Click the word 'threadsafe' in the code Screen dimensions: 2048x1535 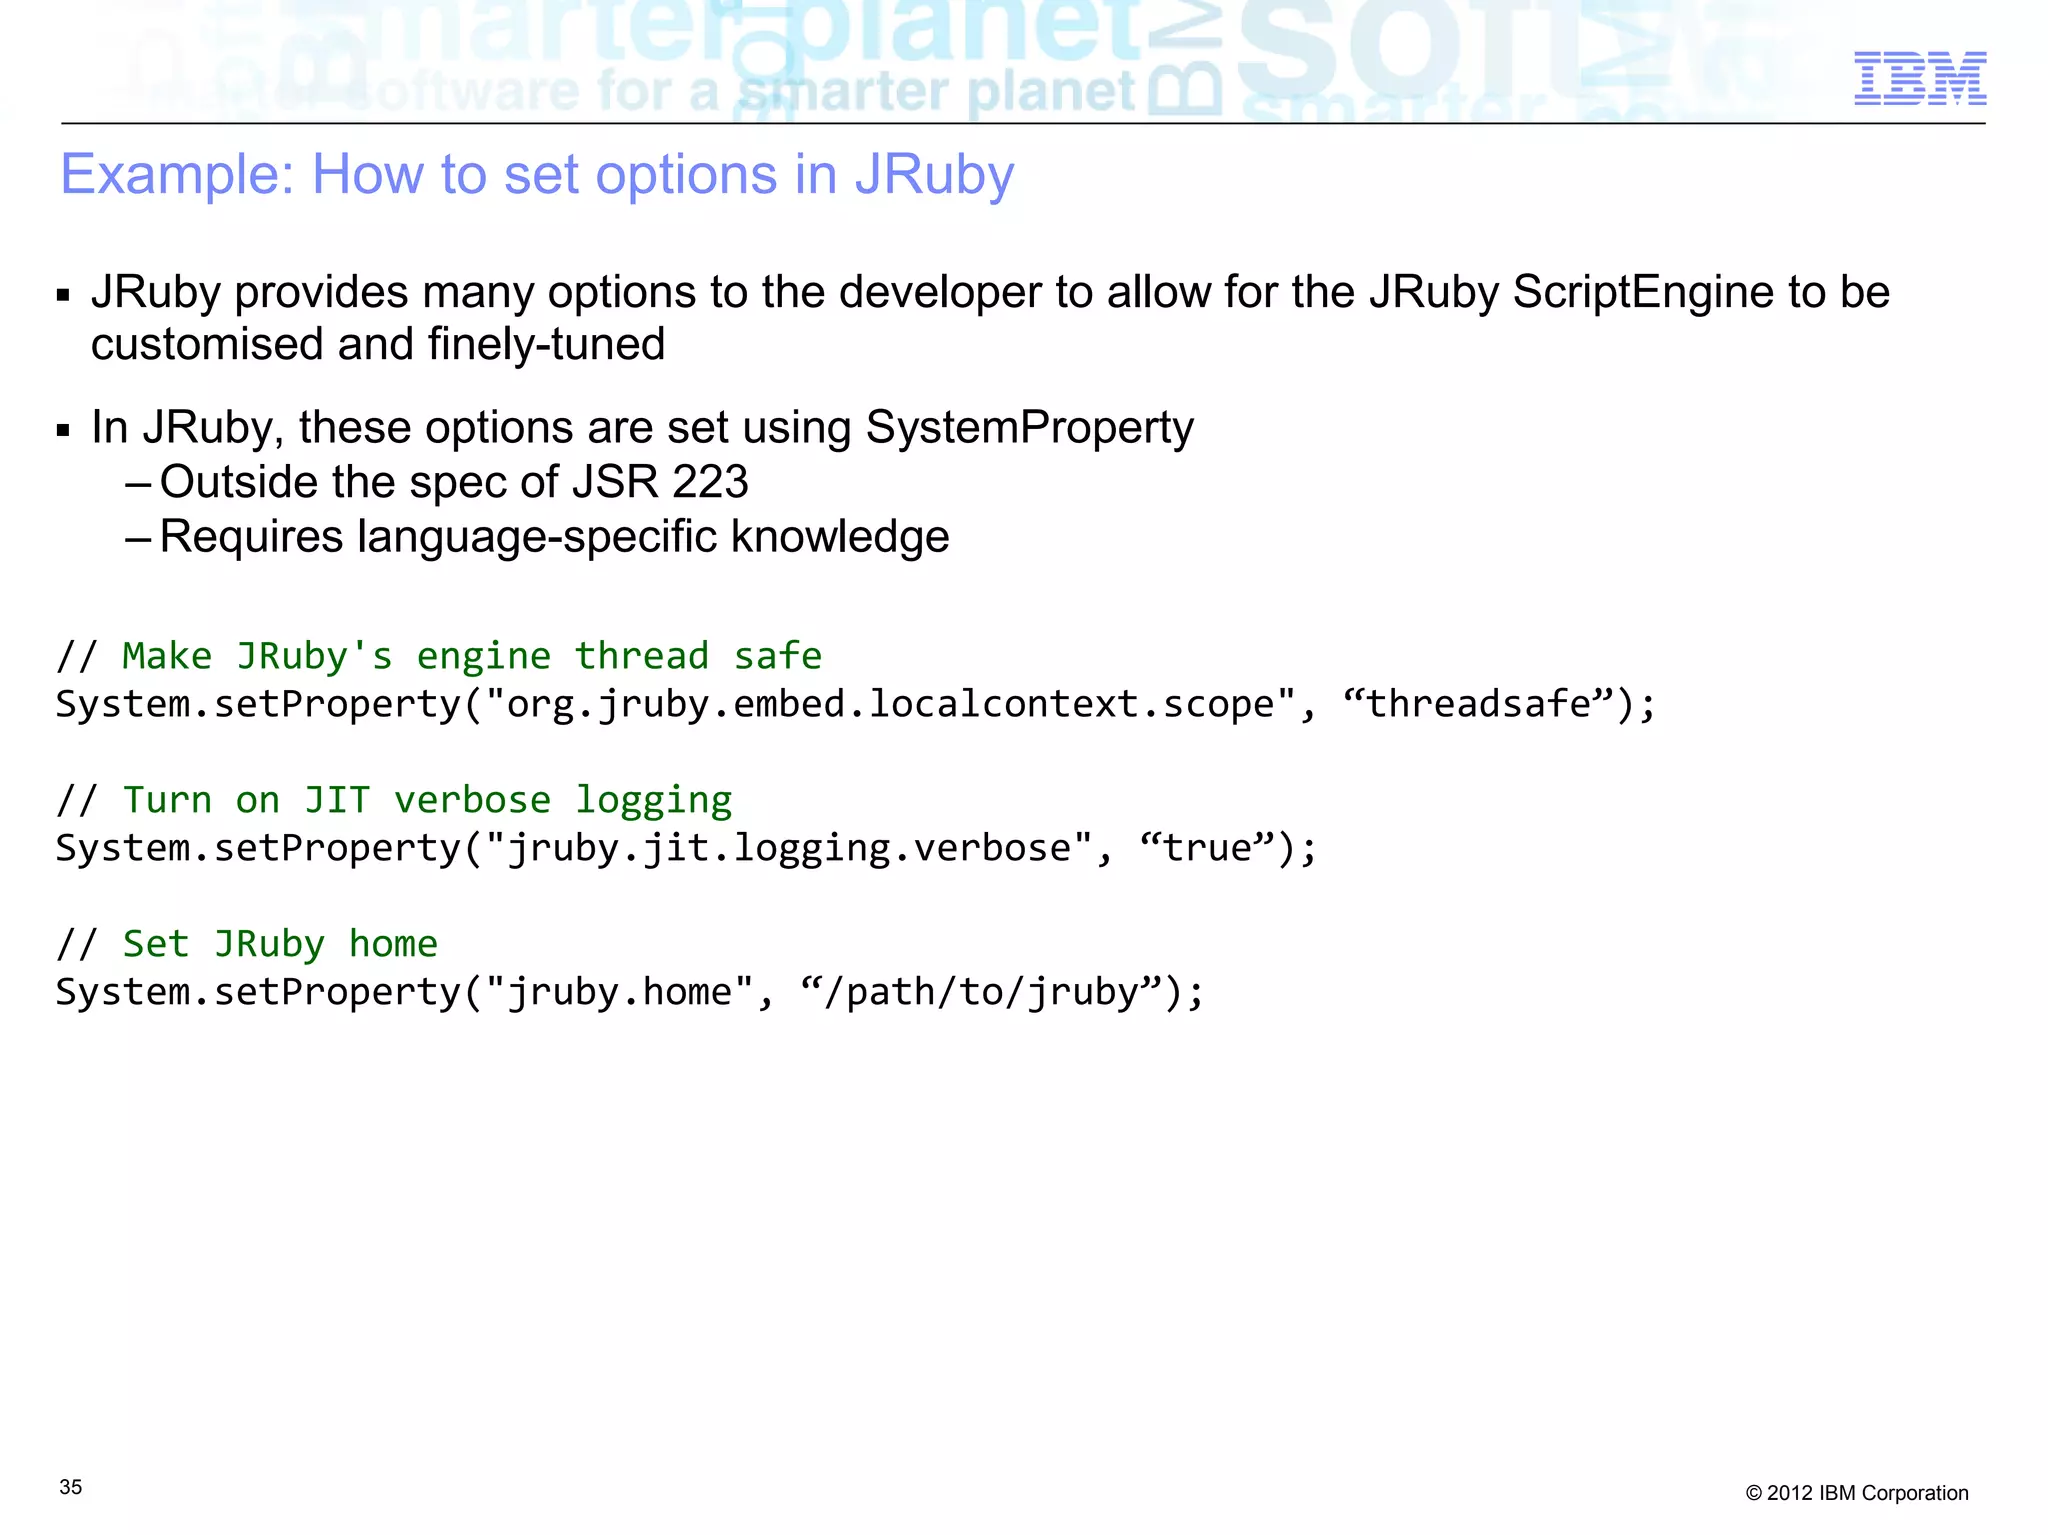[1477, 704]
